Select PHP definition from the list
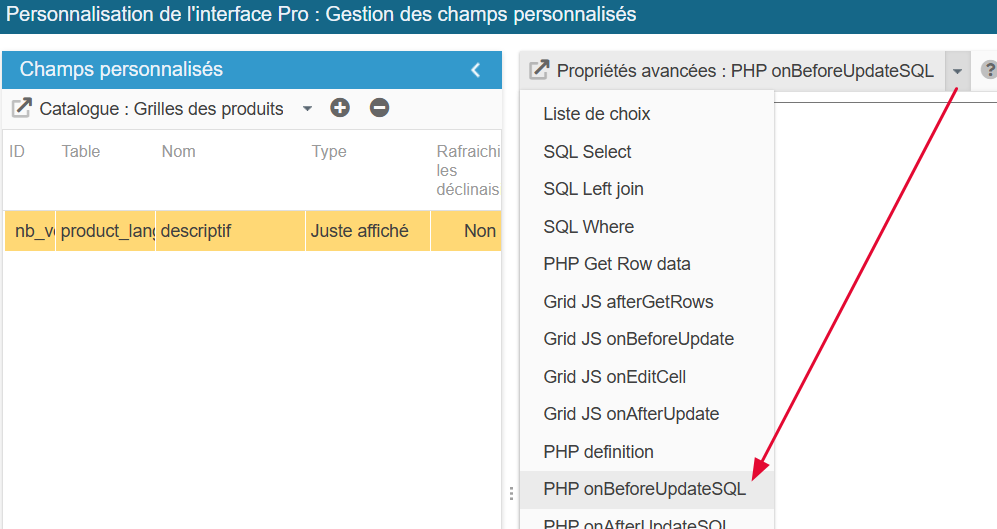 (599, 452)
